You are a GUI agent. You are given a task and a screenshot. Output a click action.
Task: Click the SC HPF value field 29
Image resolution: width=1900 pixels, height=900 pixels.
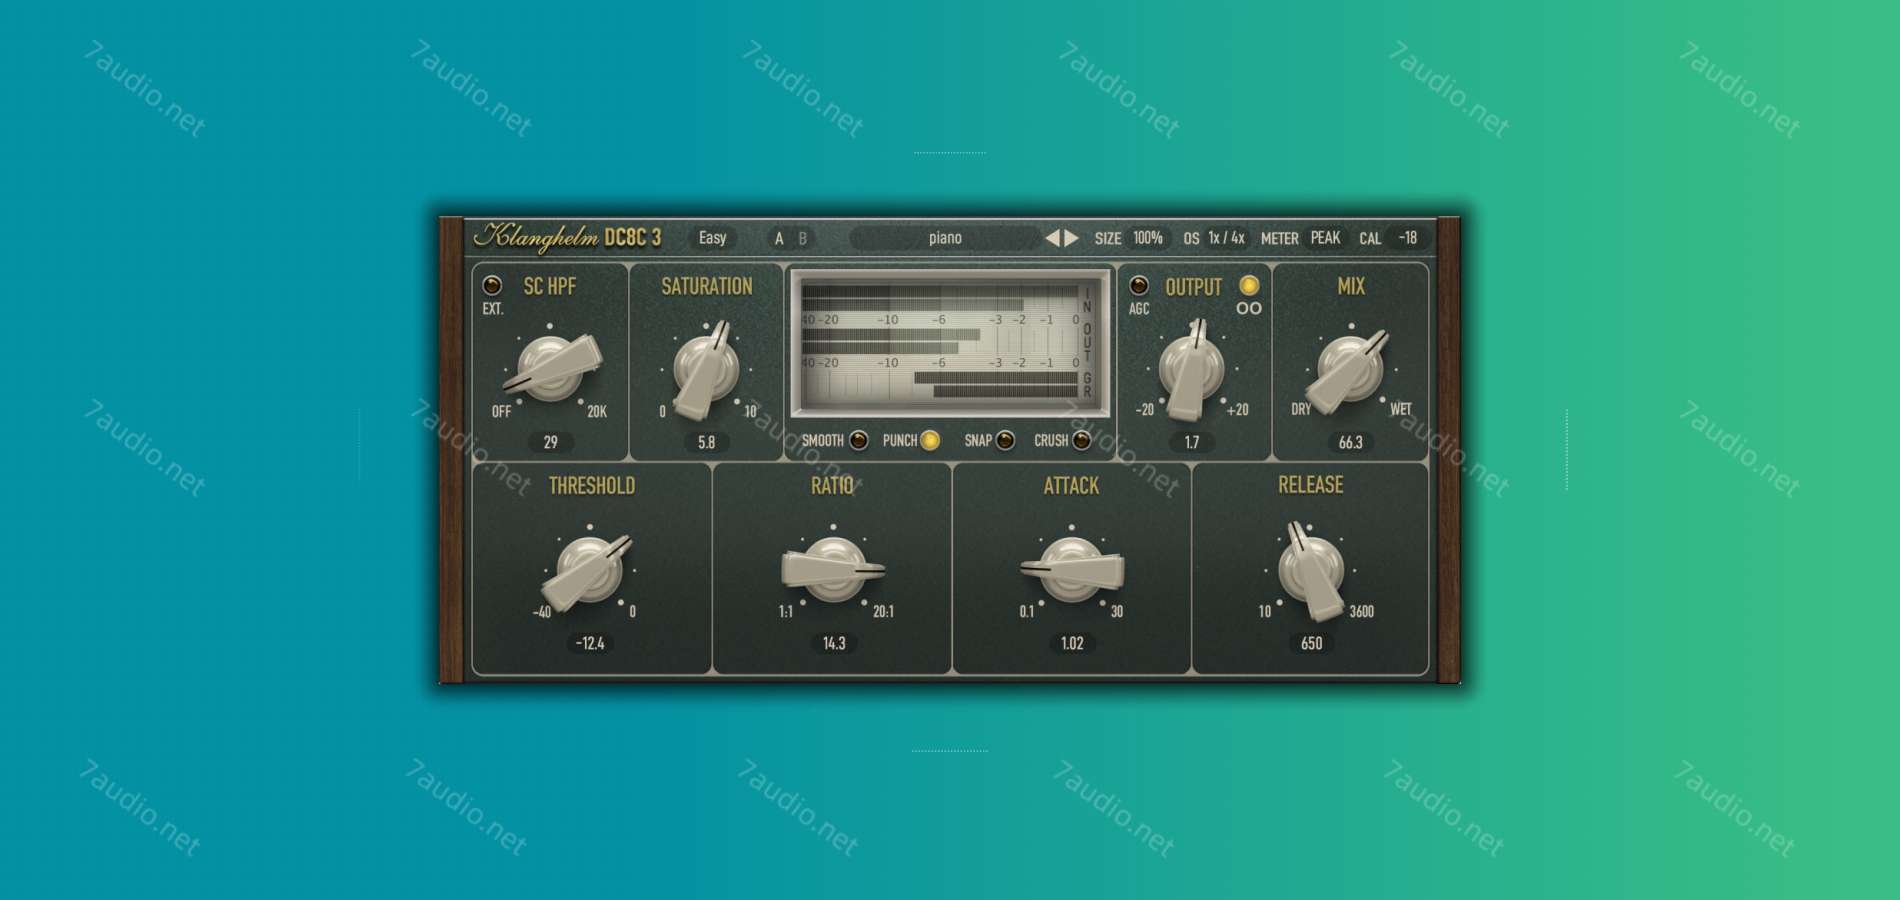click(x=550, y=442)
